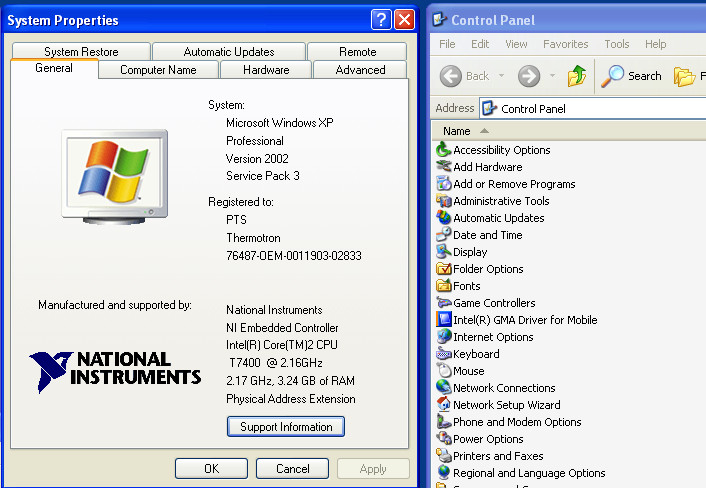Switch to the Advanced tab
The image size is (706, 488).
pyautogui.click(x=360, y=70)
